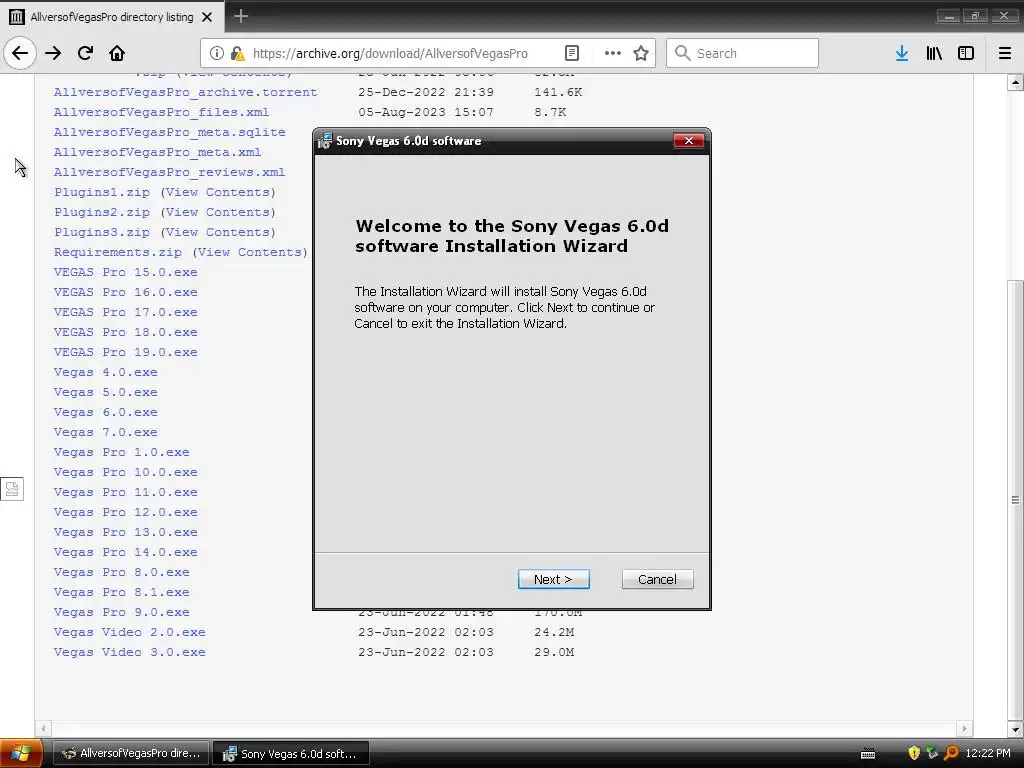Image resolution: width=1024 pixels, height=768 pixels.
Task: Go back with the browser back arrow
Action: pos(20,53)
